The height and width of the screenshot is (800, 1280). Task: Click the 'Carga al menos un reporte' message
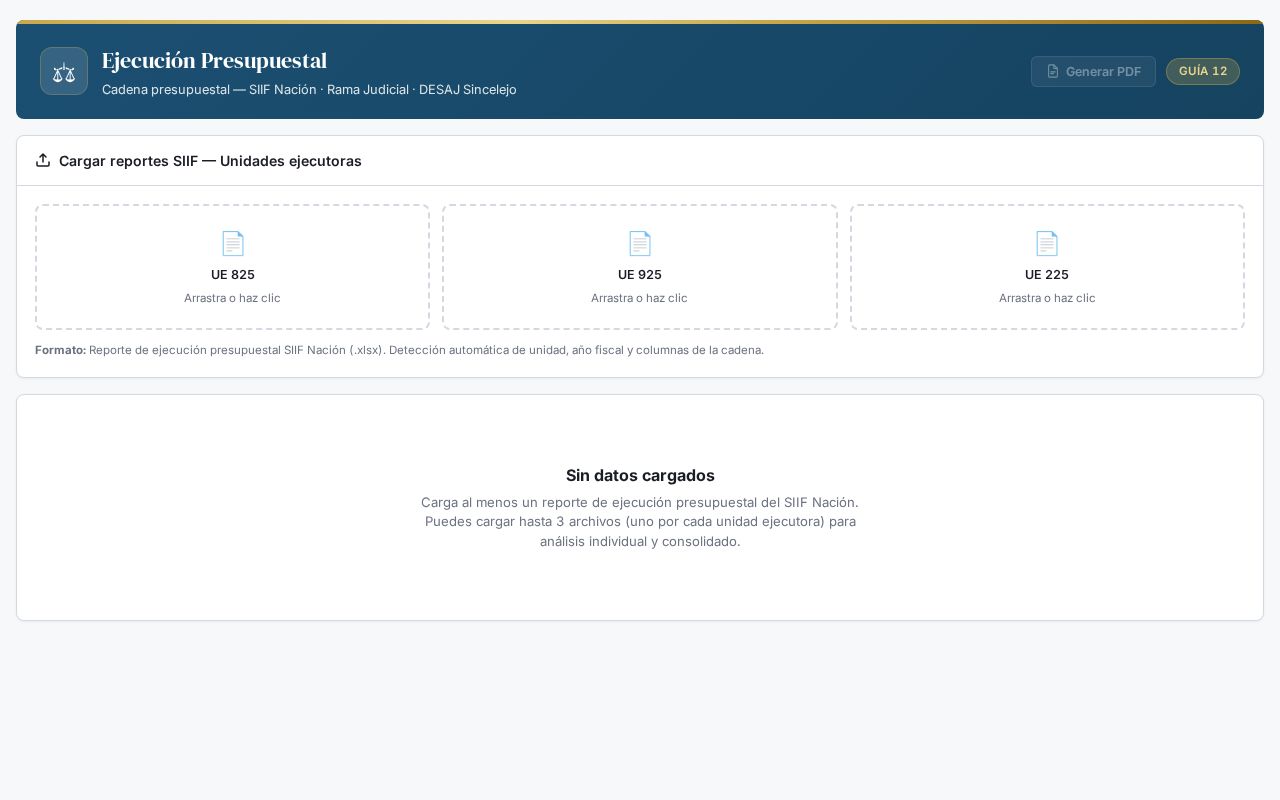point(640,521)
